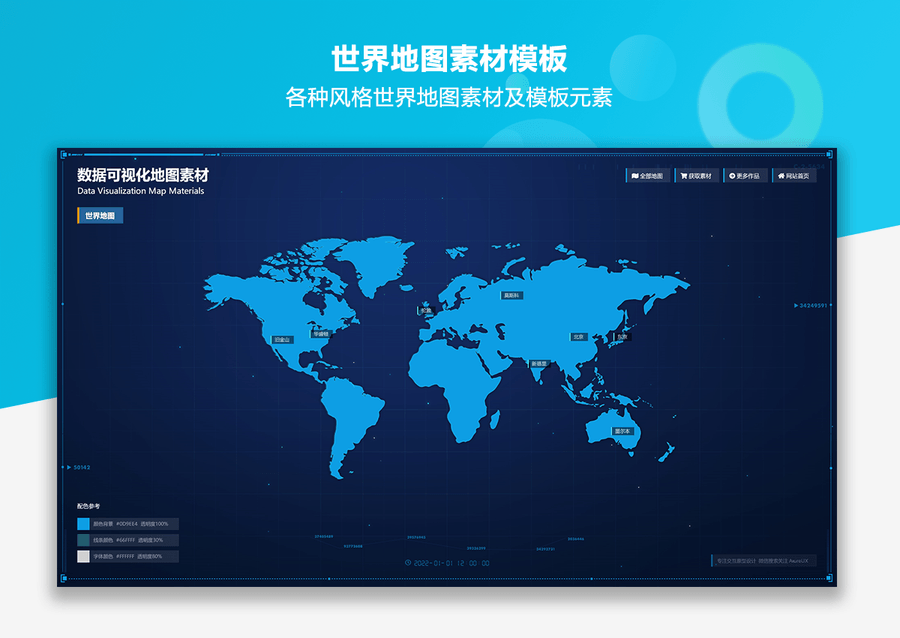Click the 获取素材 button
This screenshot has width=900, height=638.
click(697, 175)
